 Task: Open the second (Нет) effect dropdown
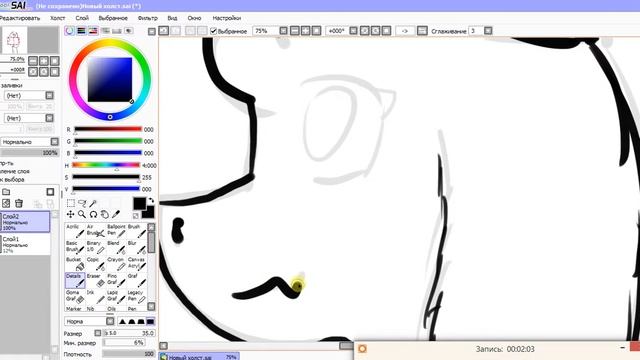click(x=49, y=118)
